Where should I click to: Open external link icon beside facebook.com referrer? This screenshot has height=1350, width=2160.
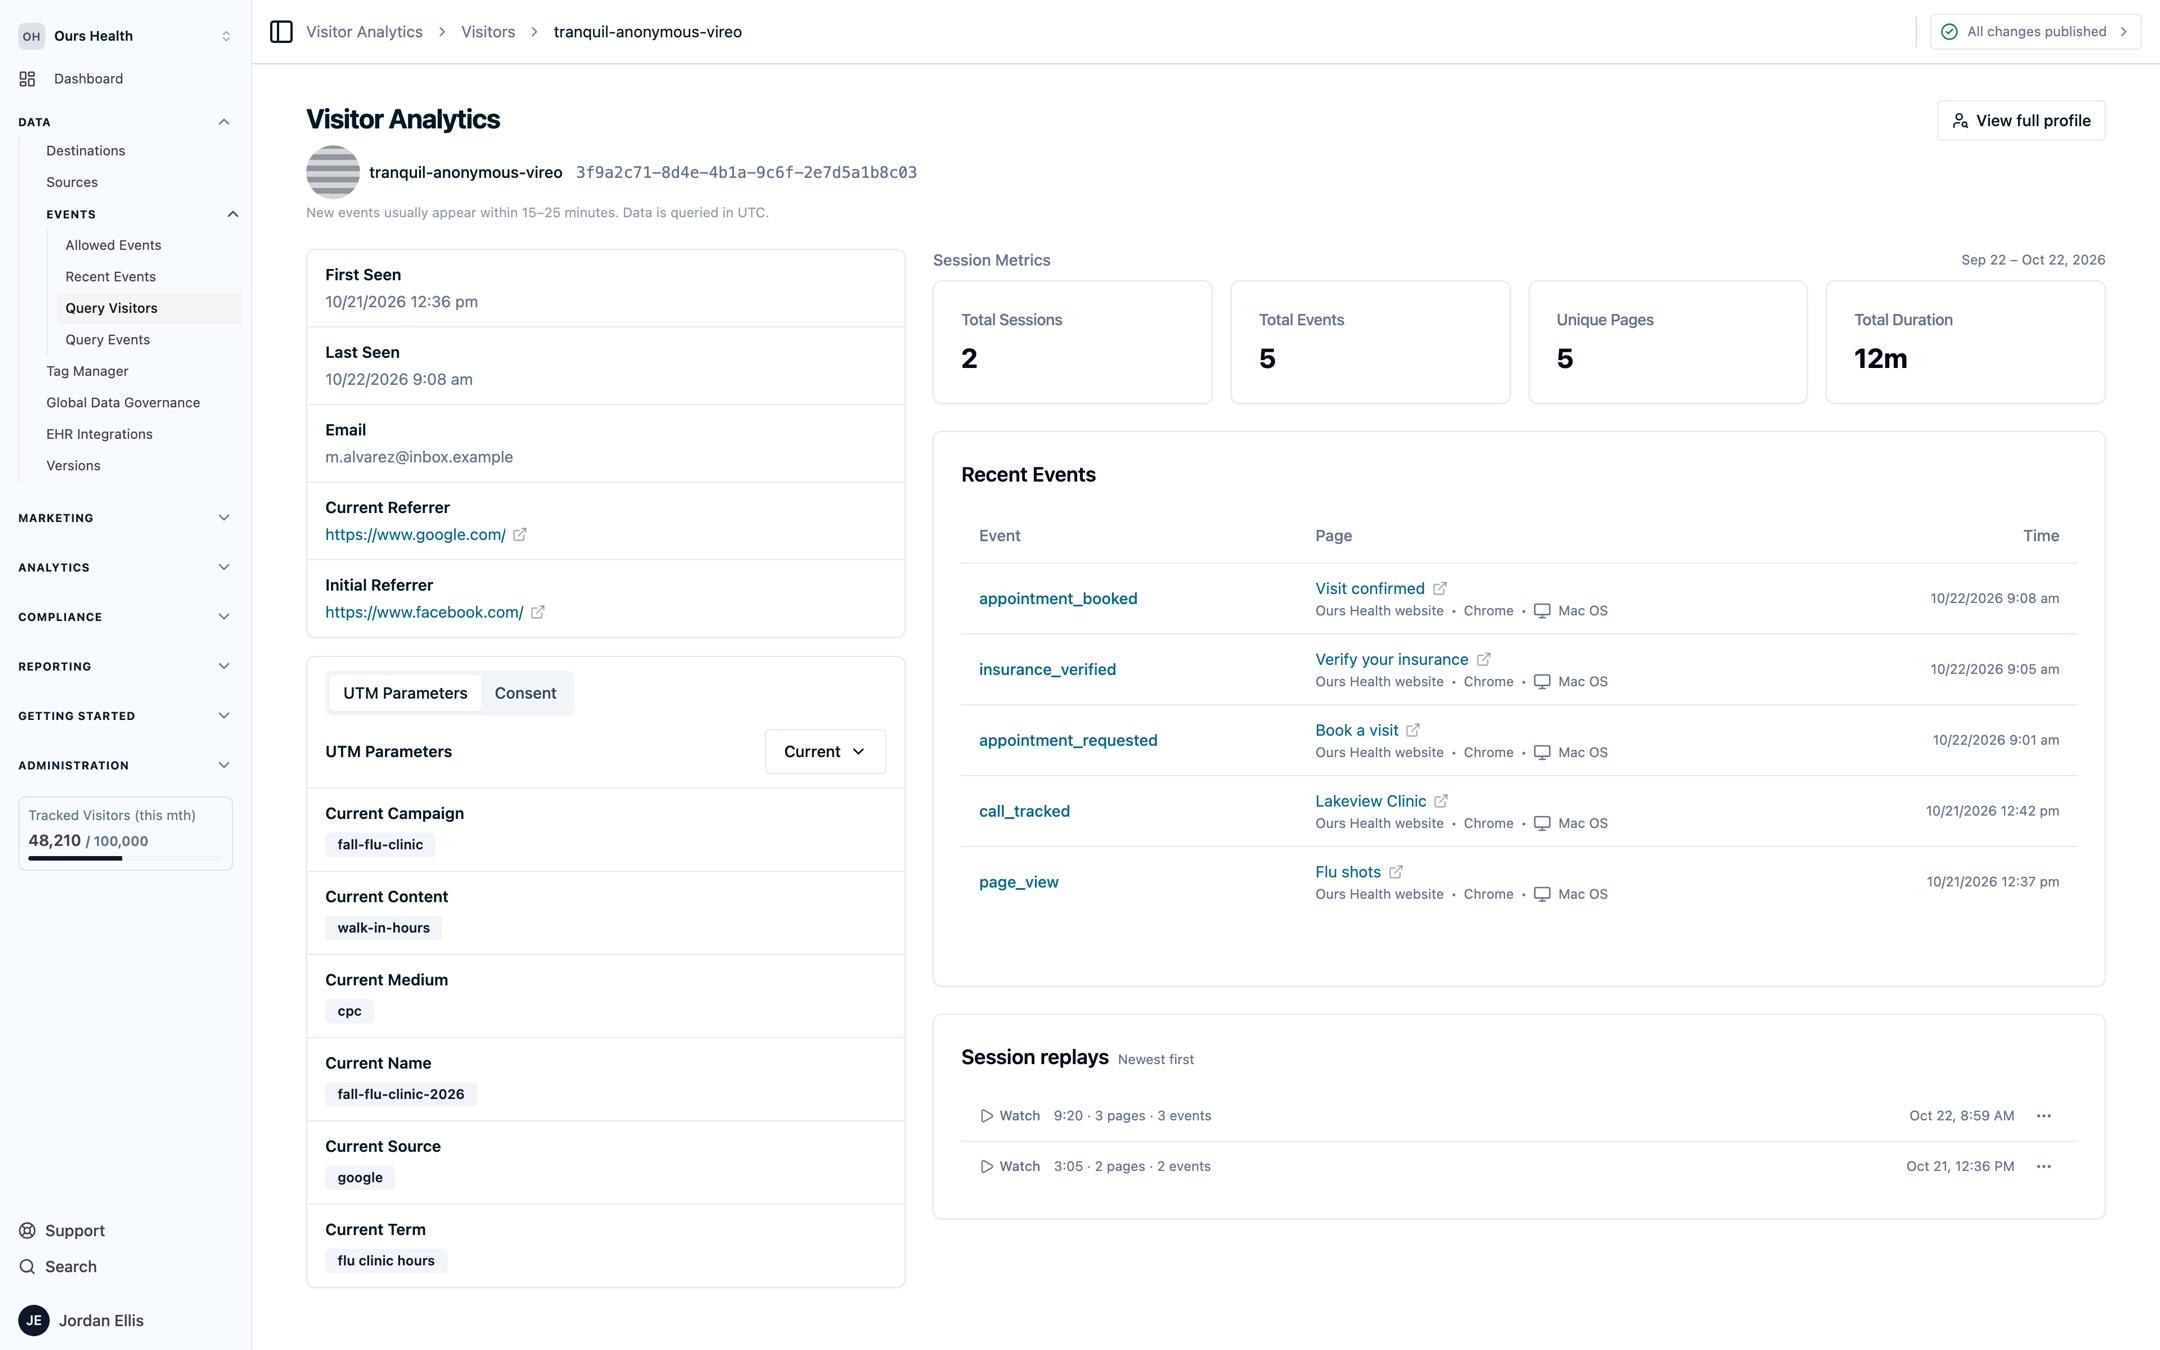click(x=538, y=612)
